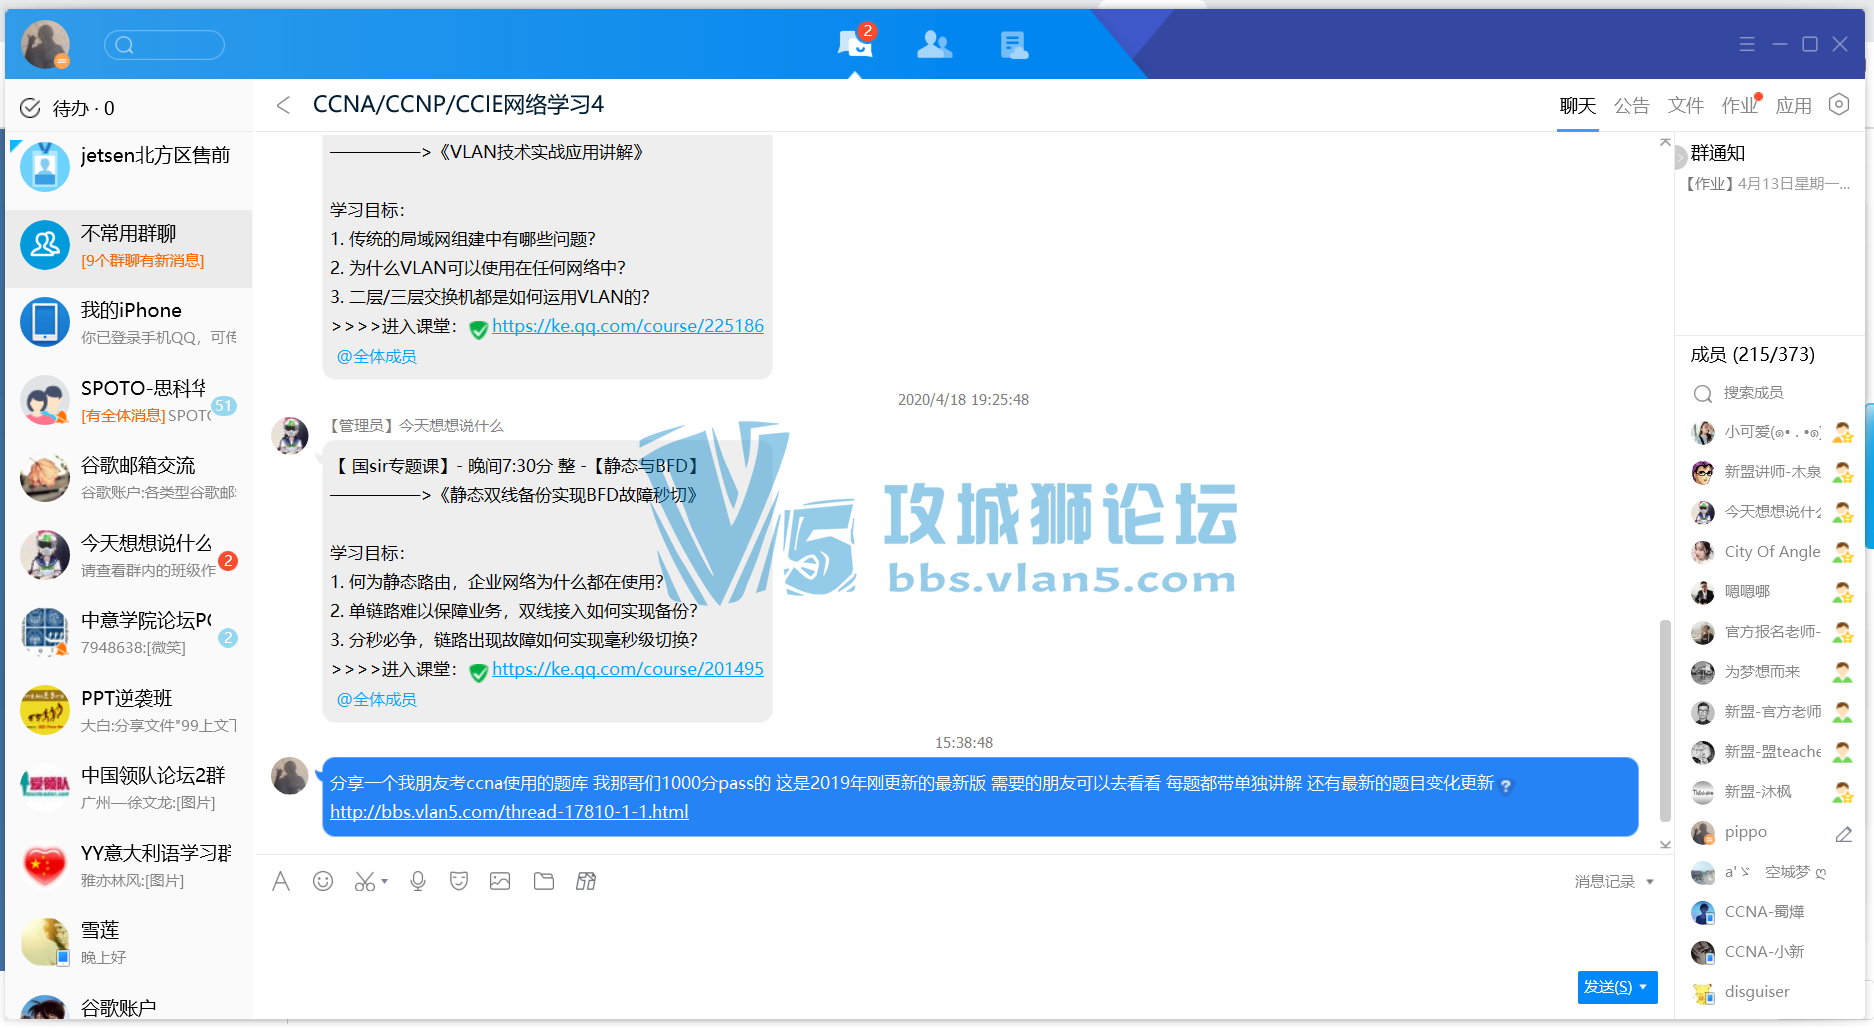Expand the screenshot options dropdown arrow
1874x1028 pixels.
click(x=385, y=882)
